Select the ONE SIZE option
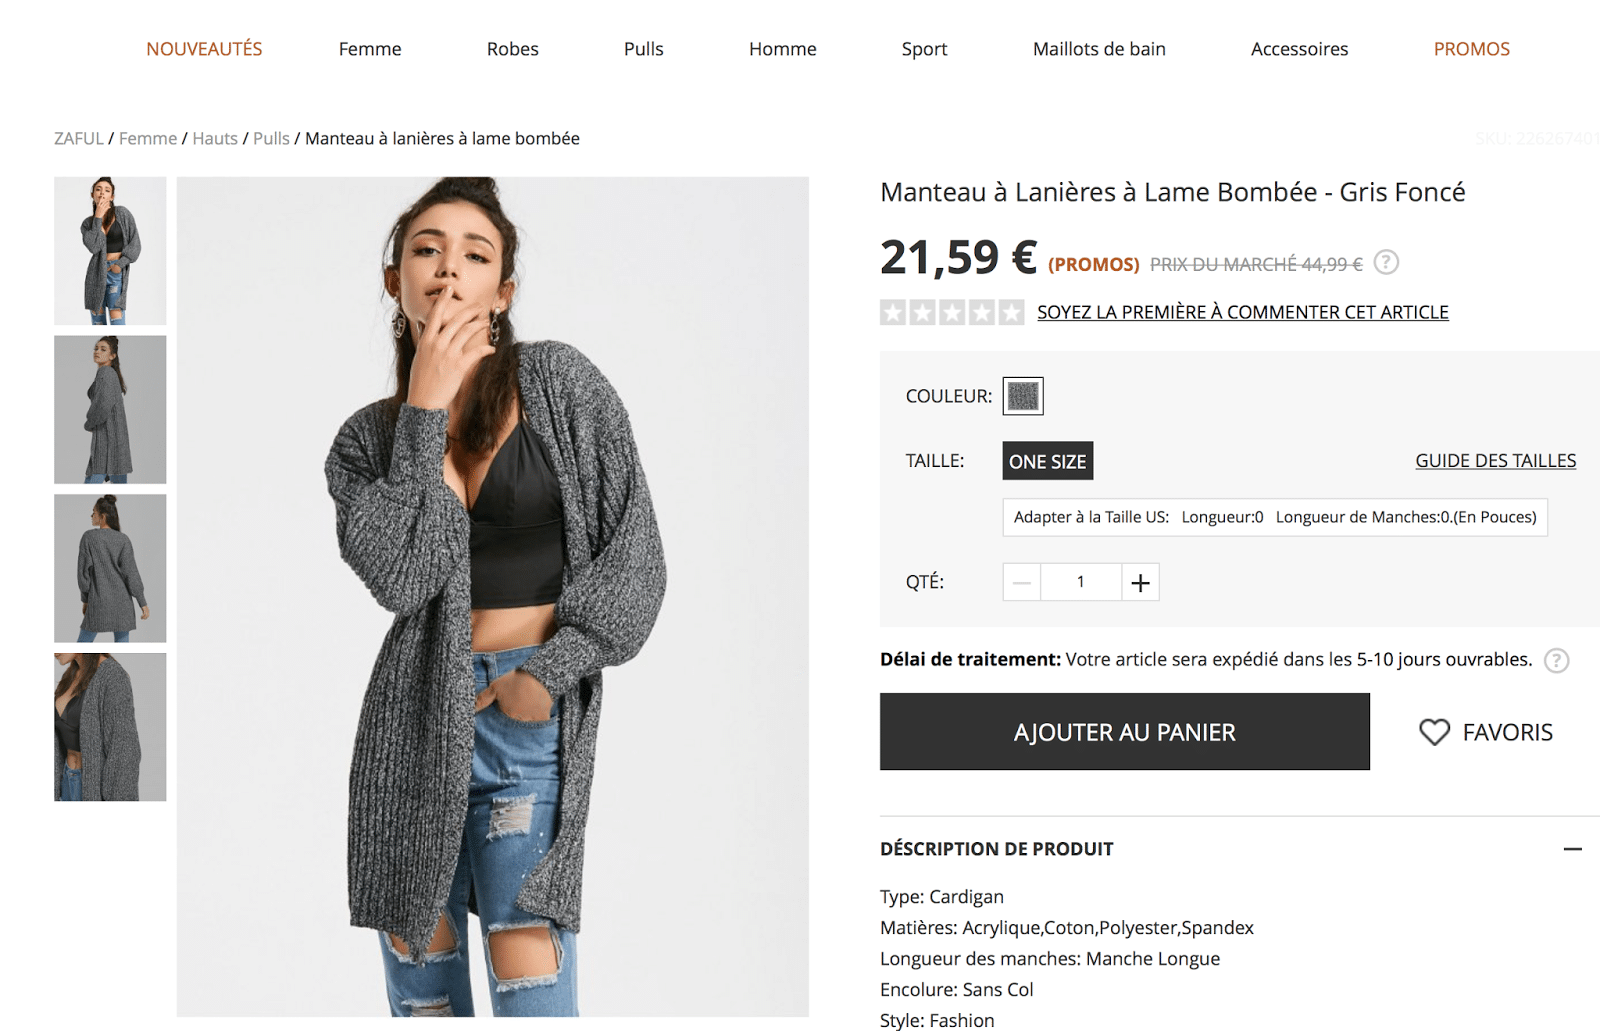The width and height of the screenshot is (1600, 1031). click(1047, 461)
